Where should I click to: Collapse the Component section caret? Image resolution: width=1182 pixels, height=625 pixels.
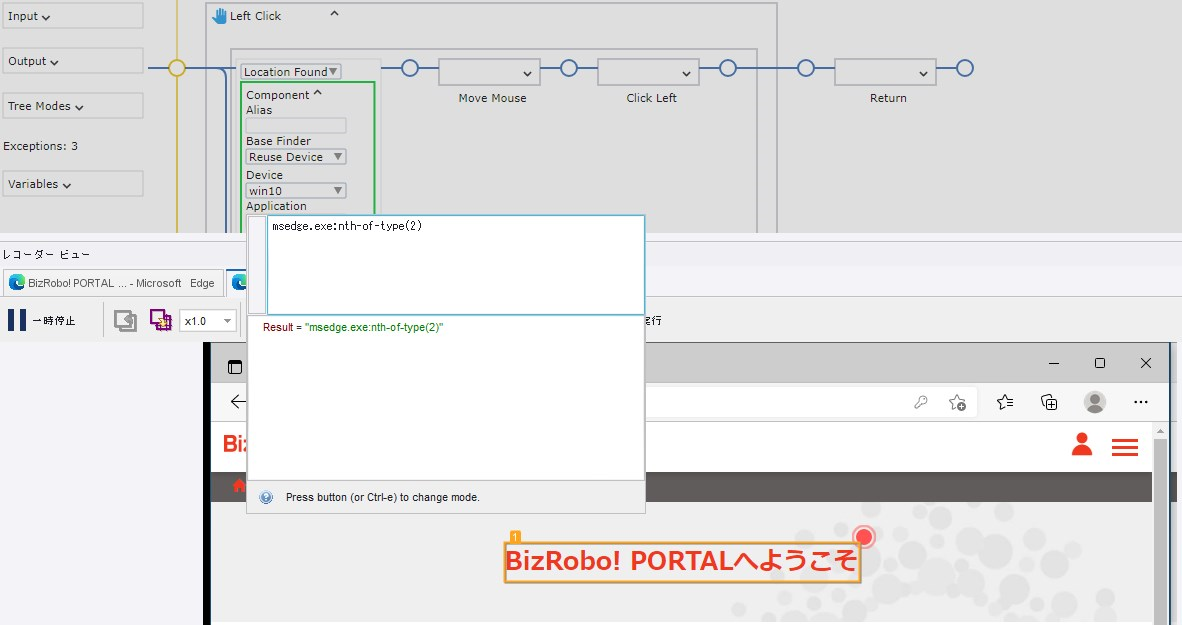pyautogui.click(x=317, y=93)
